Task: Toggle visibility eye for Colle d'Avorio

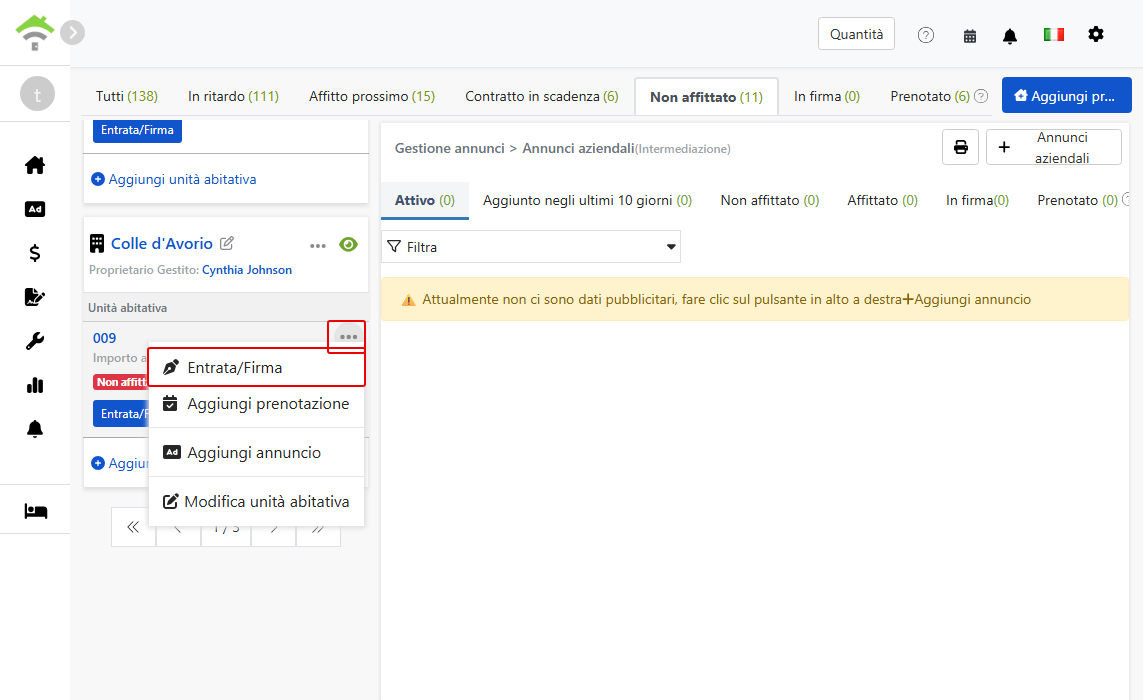Action: 348,244
